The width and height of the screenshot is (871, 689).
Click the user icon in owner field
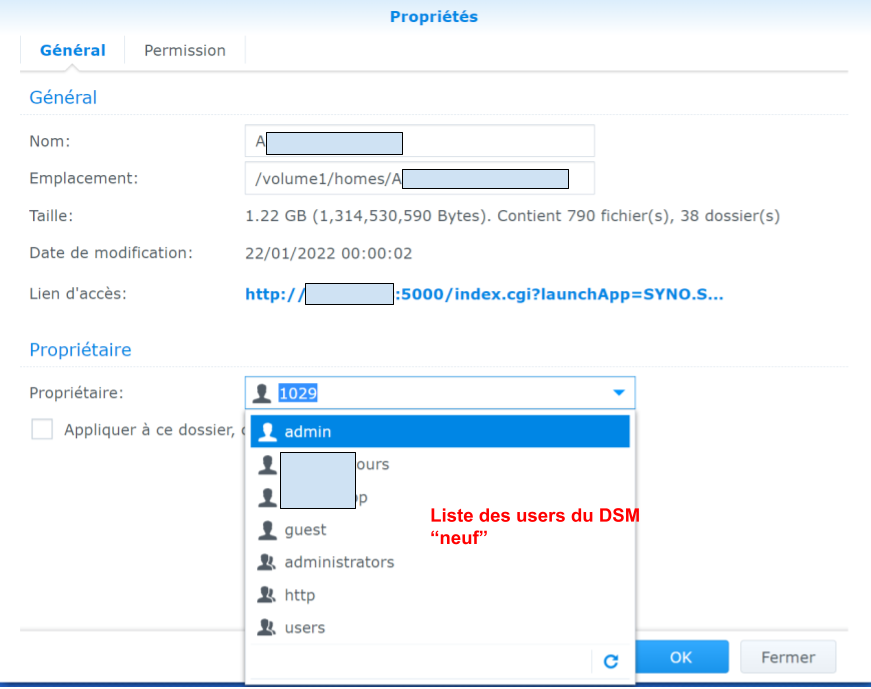263,394
